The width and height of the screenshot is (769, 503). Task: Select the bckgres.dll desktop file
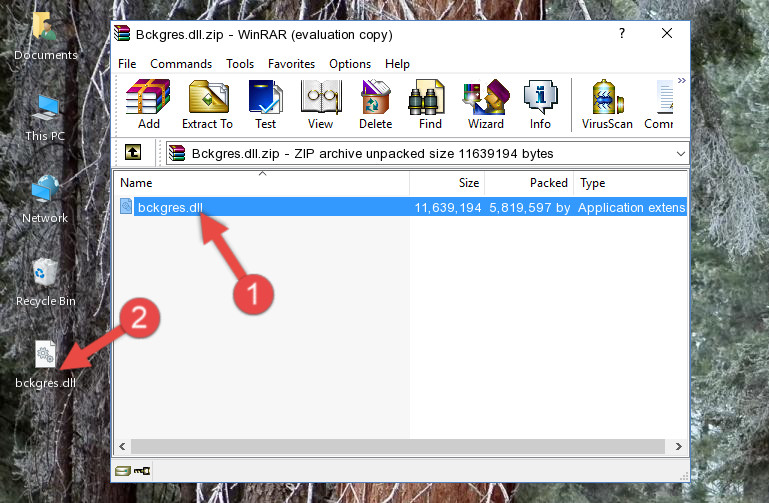tap(45, 365)
